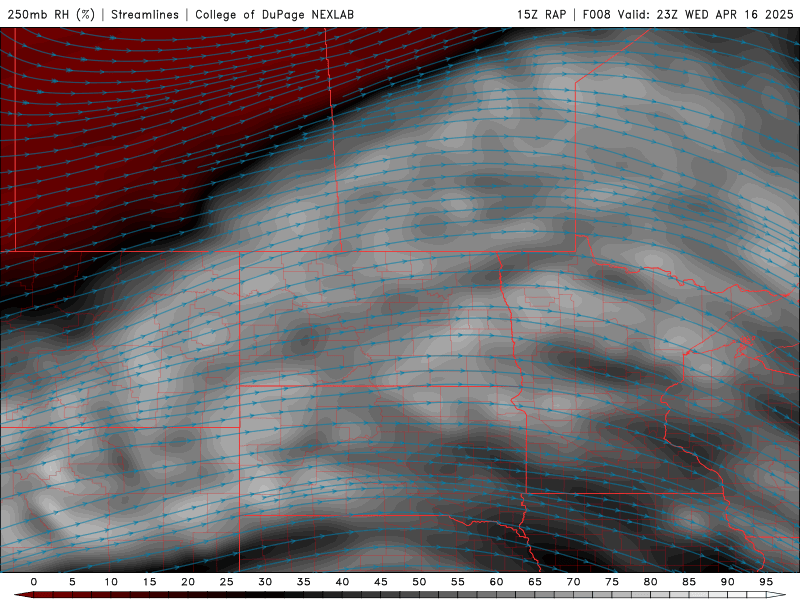This screenshot has height=600, width=800.
Task: Click the colorbar label '30'
Action: 265,582
